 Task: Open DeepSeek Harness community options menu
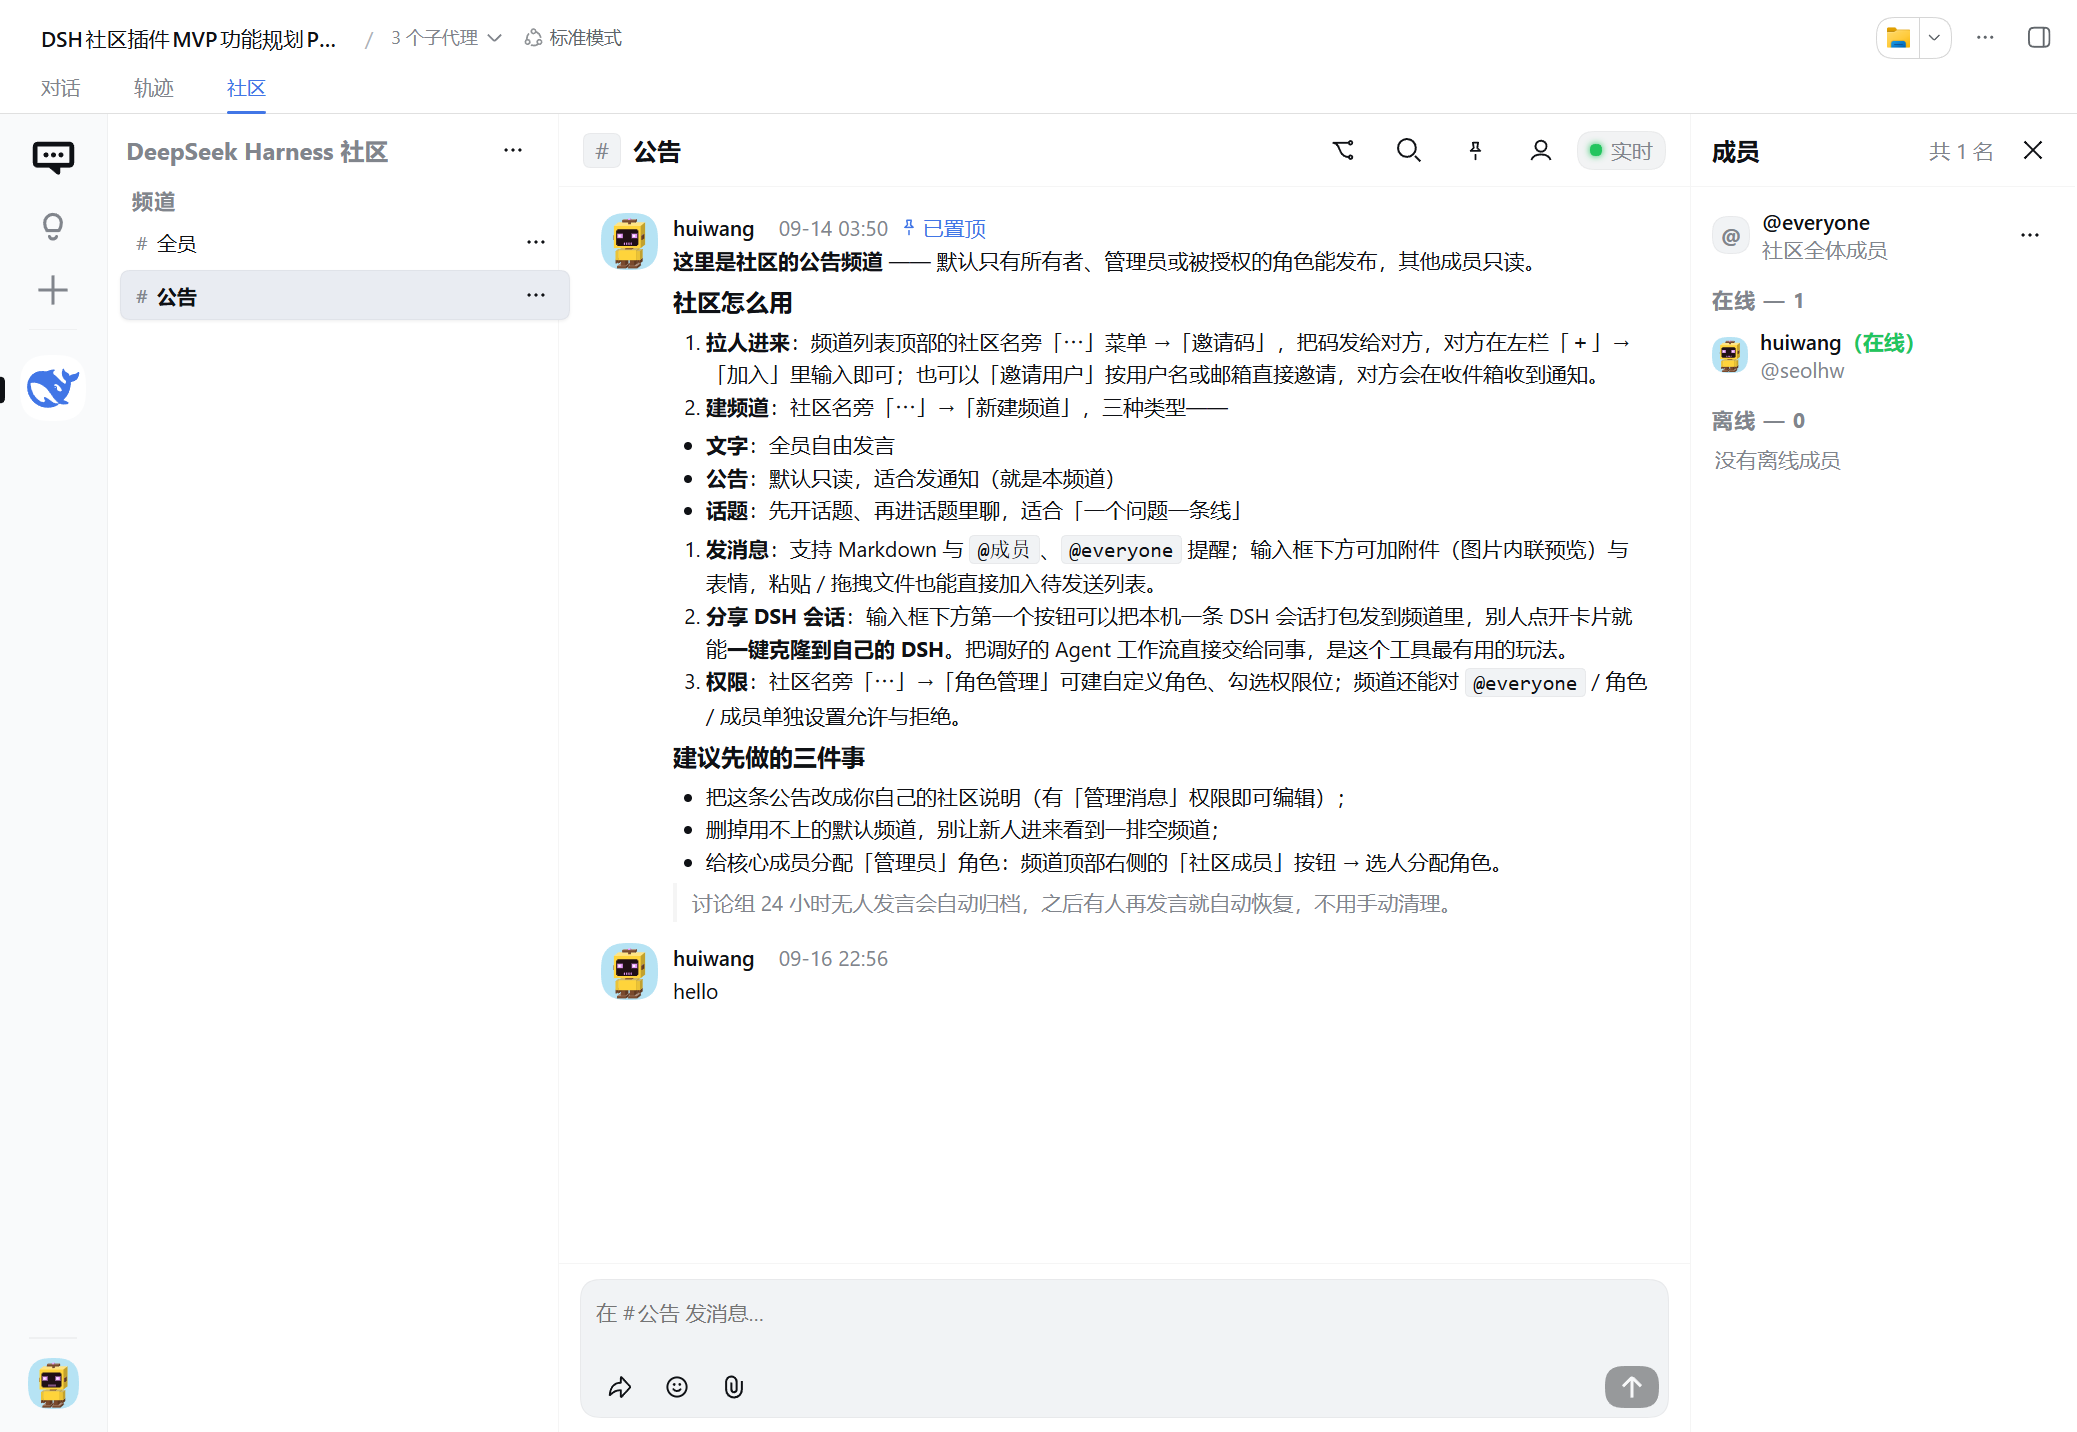pos(513,151)
